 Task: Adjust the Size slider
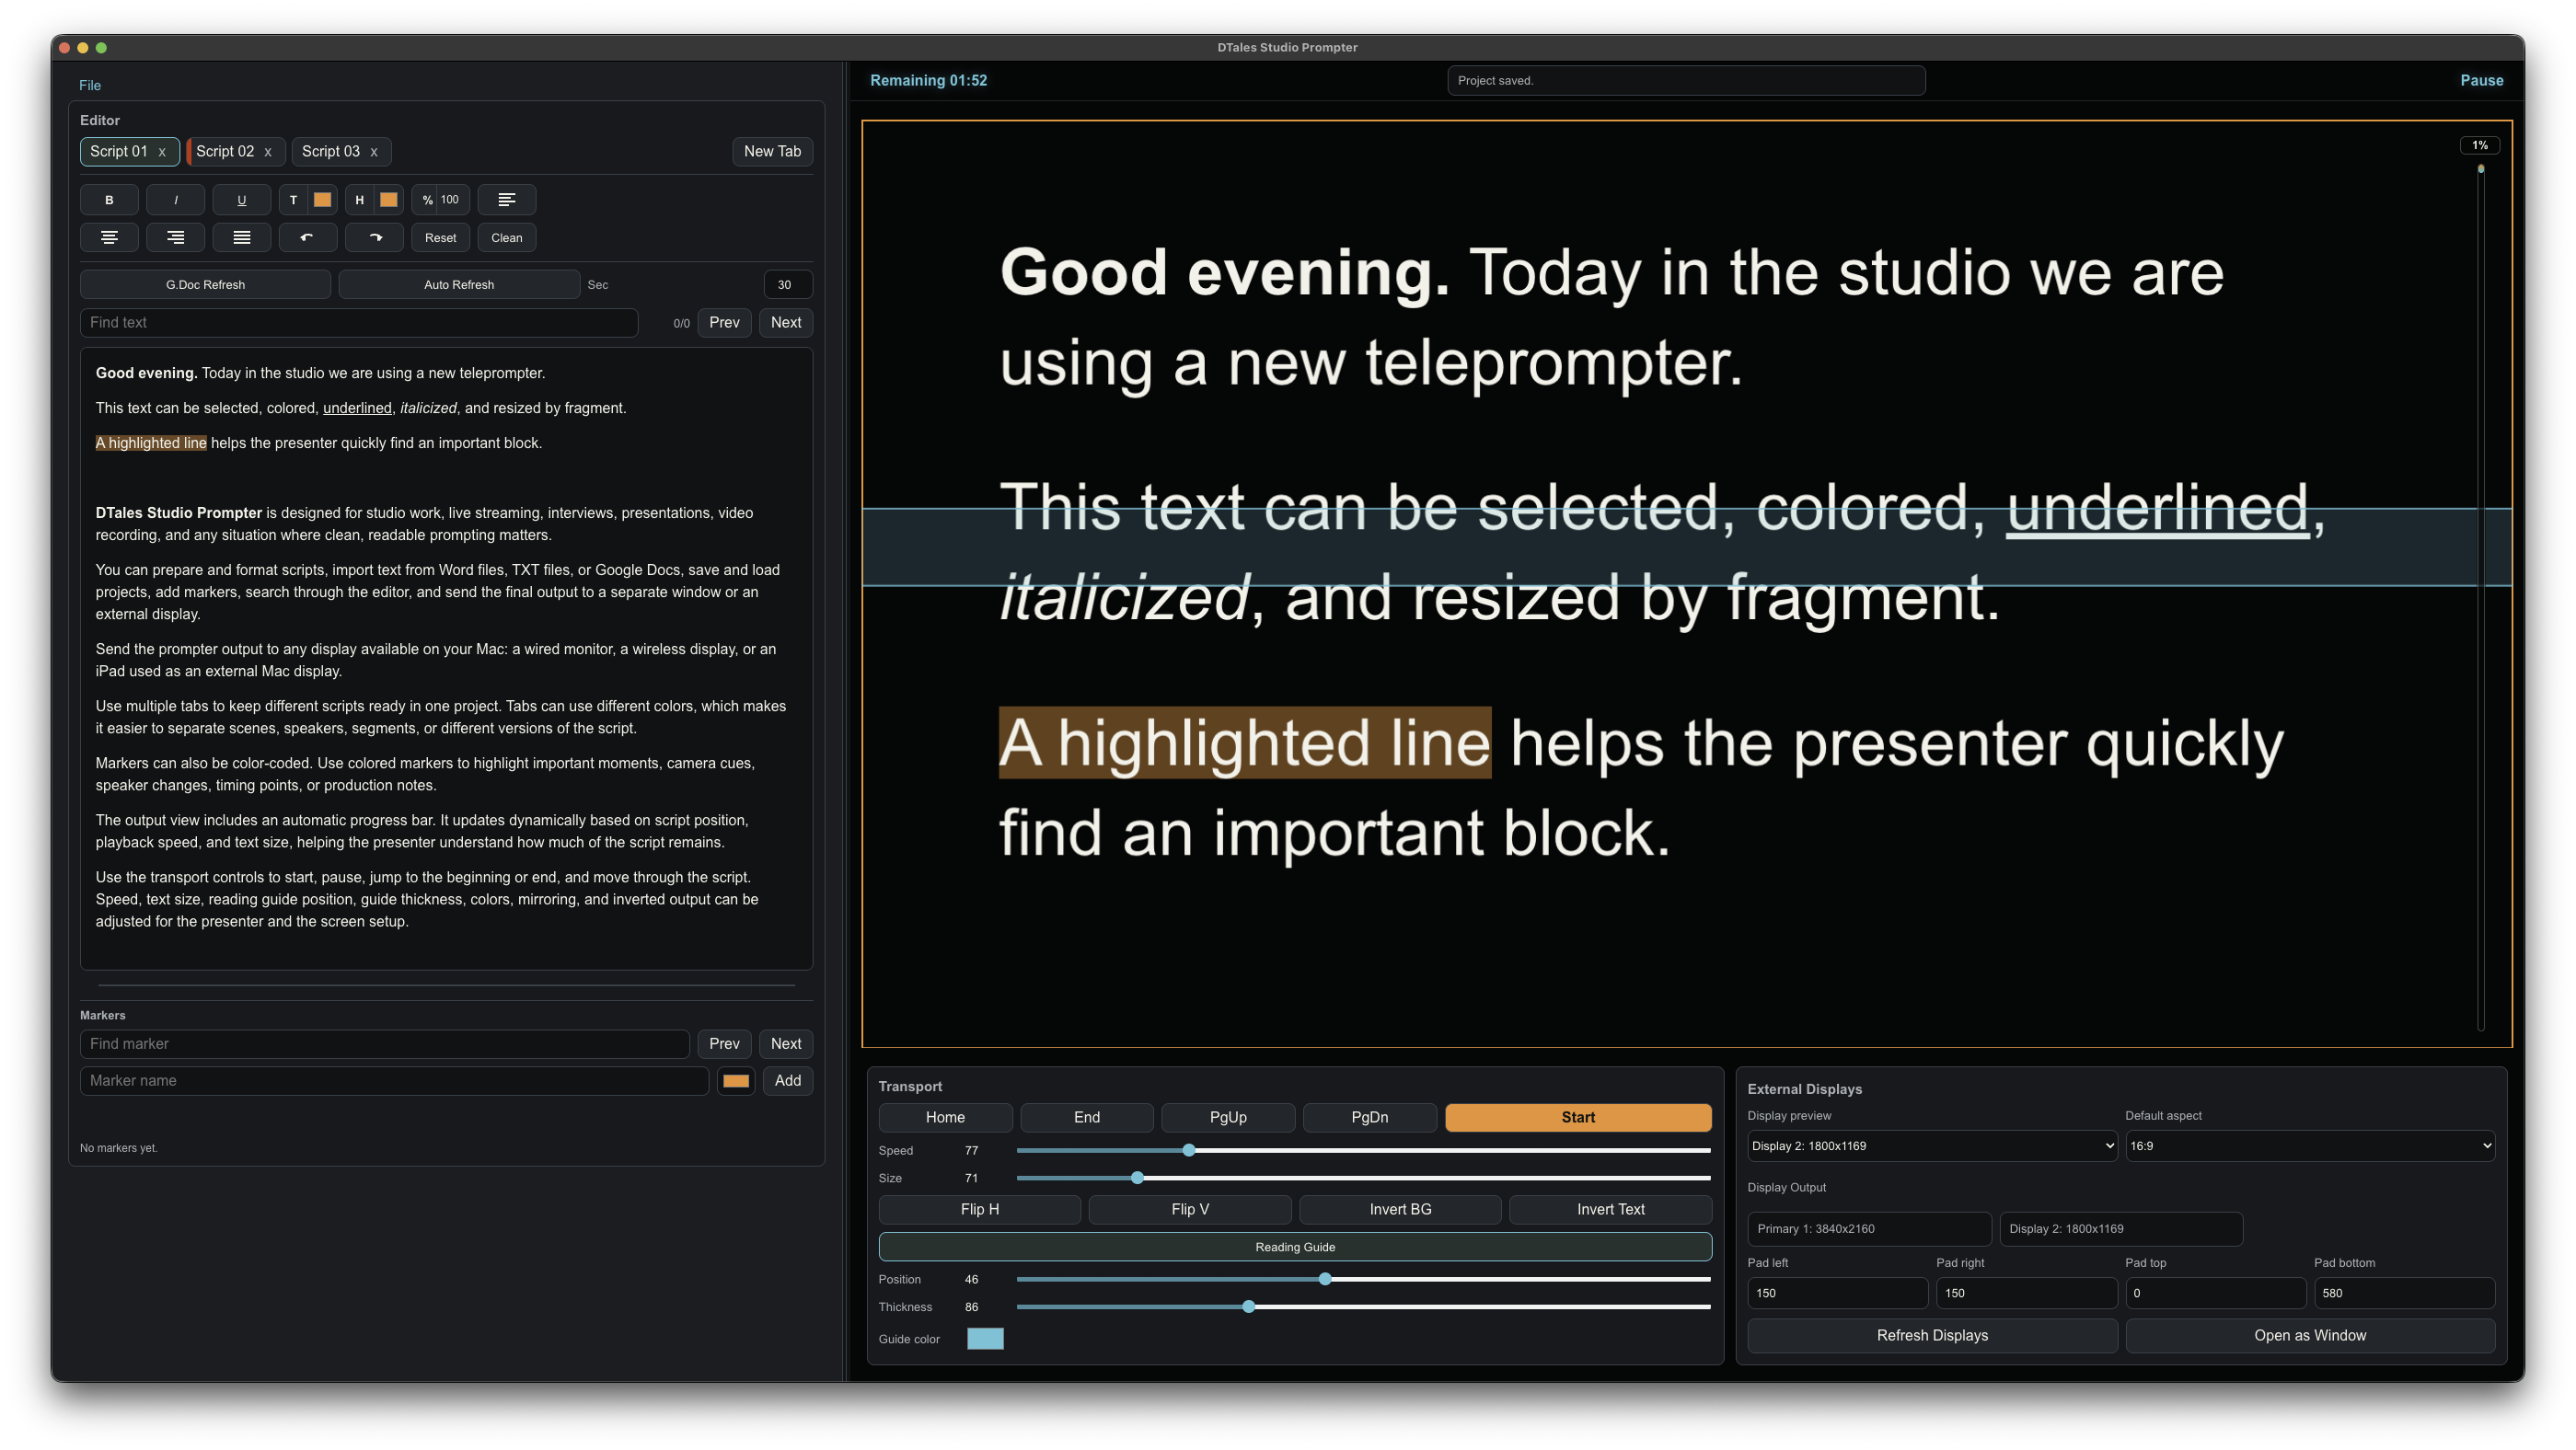[x=1364, y=1179]
